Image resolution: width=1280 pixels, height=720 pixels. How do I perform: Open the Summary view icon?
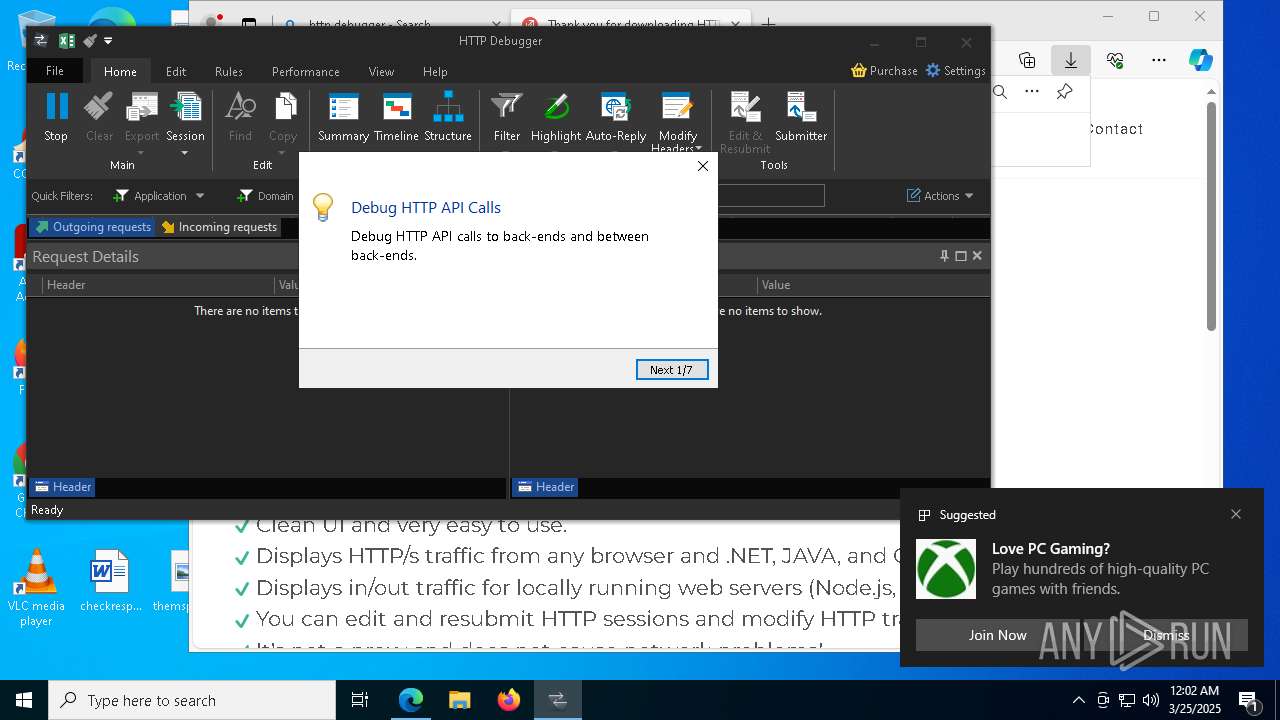343,107
